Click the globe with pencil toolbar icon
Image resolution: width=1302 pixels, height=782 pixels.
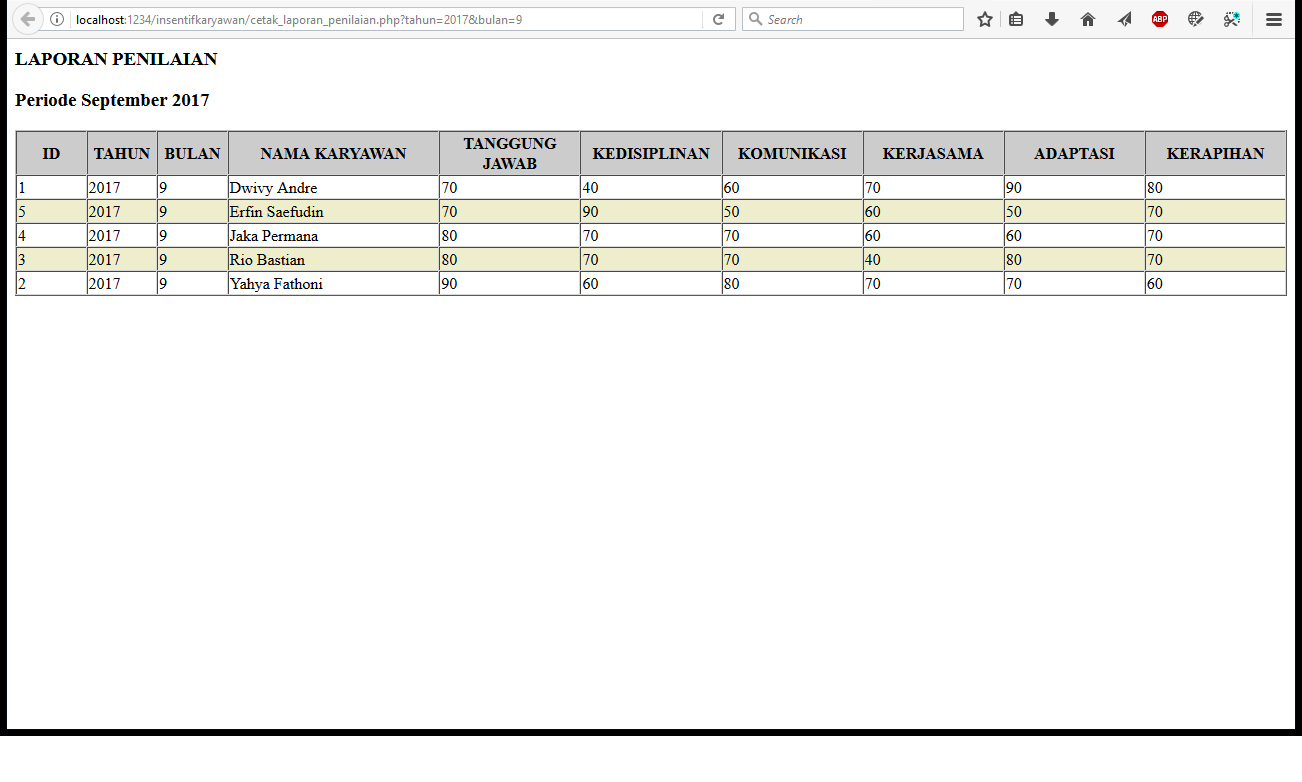pyautogui.click(x=1196, y=19)
